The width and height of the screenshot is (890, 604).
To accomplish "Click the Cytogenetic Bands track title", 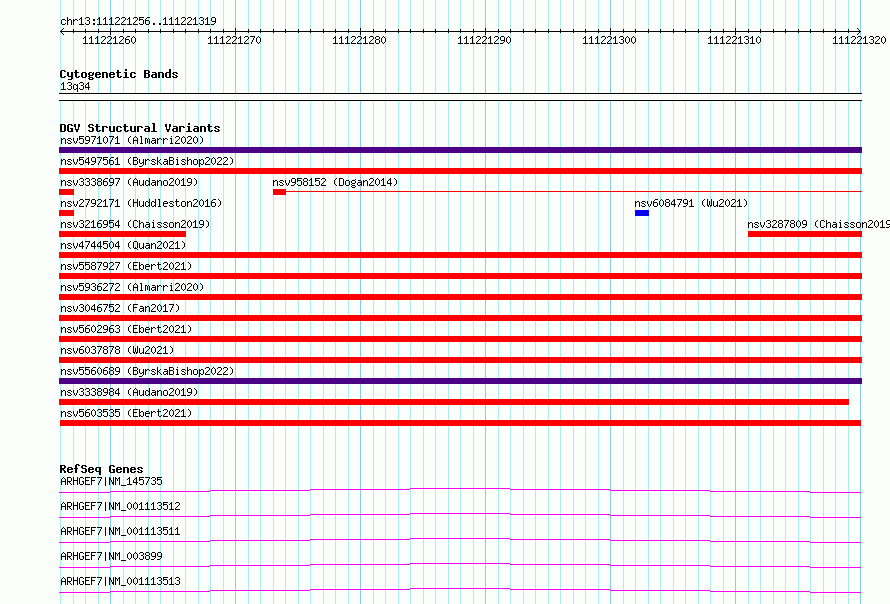I will 119,74.
